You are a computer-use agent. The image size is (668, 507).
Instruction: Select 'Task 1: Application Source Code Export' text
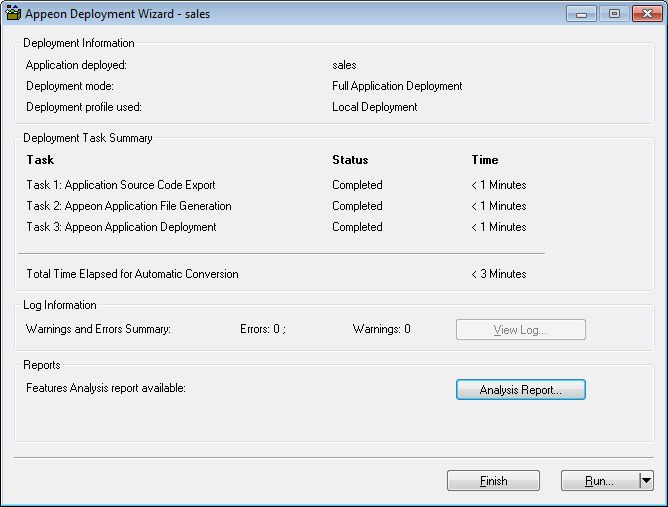click(121, 185)
